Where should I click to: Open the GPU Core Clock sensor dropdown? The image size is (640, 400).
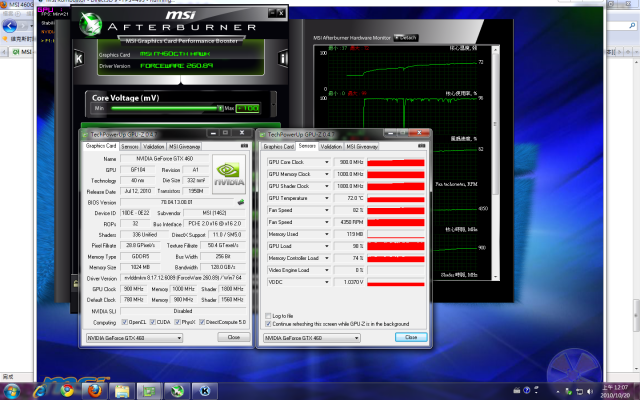(327, 162)
